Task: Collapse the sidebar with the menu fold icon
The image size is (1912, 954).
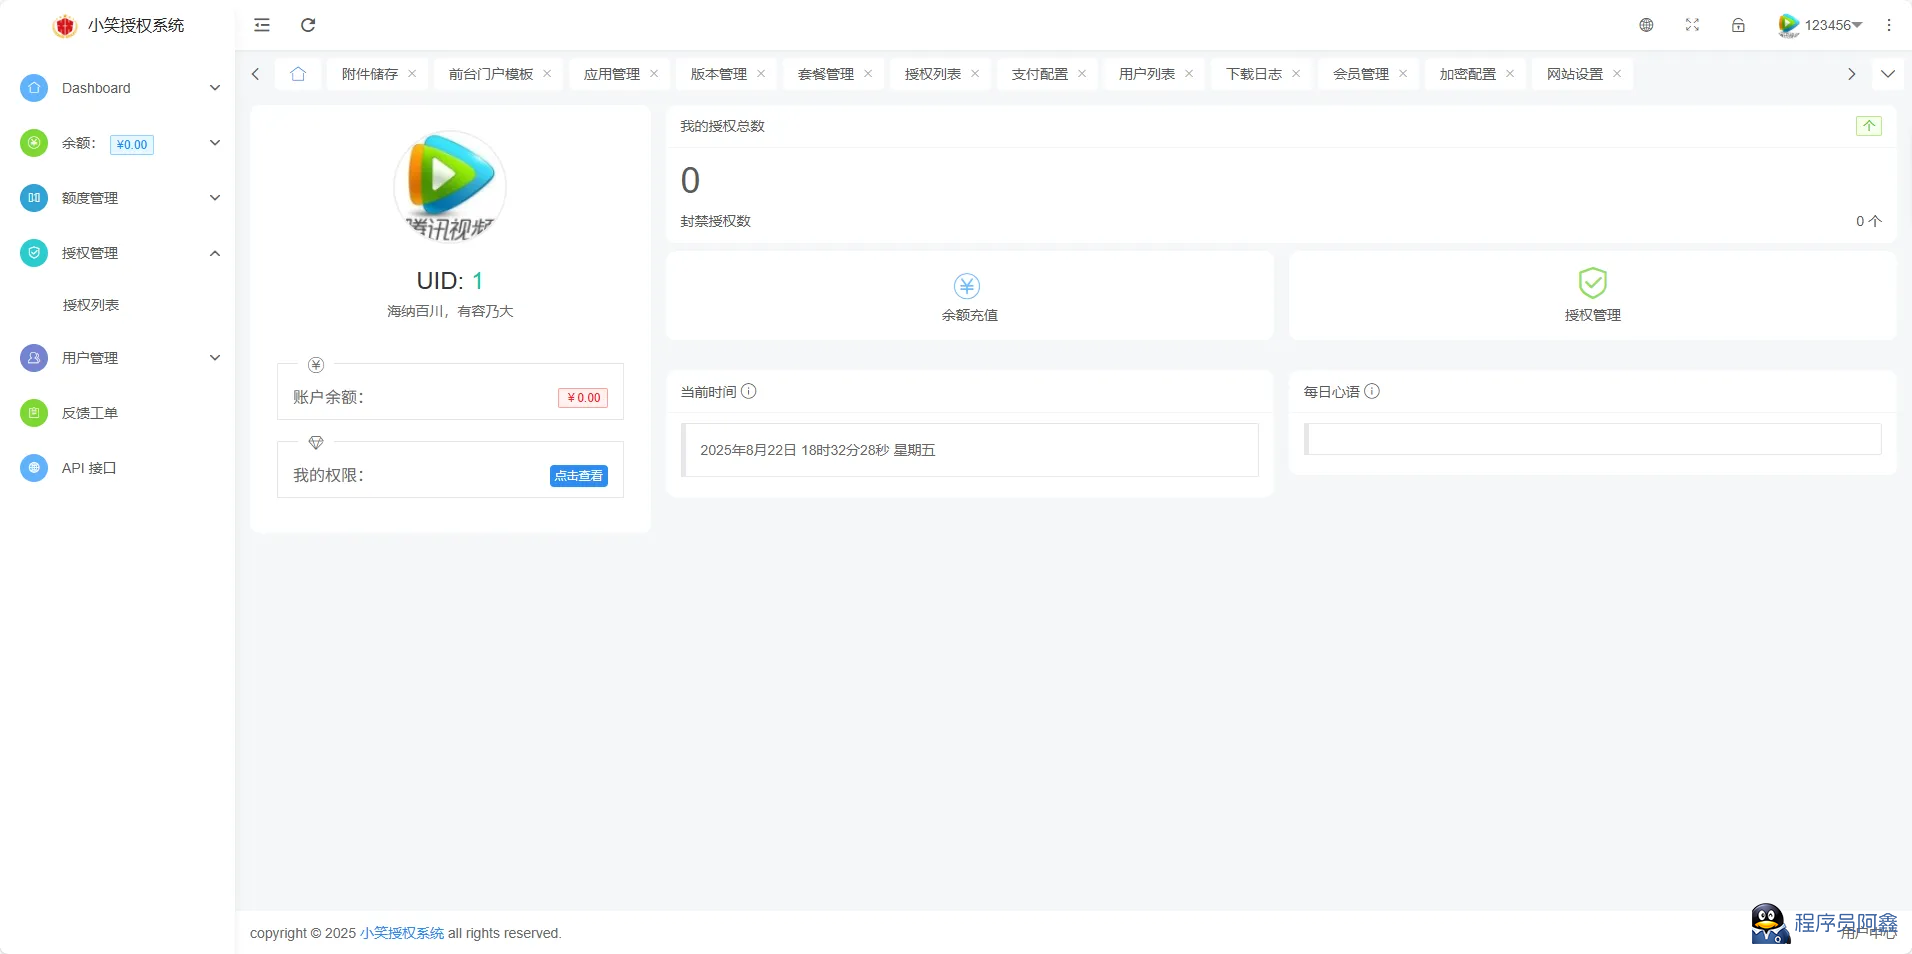Action: click(x=262, y=25)
